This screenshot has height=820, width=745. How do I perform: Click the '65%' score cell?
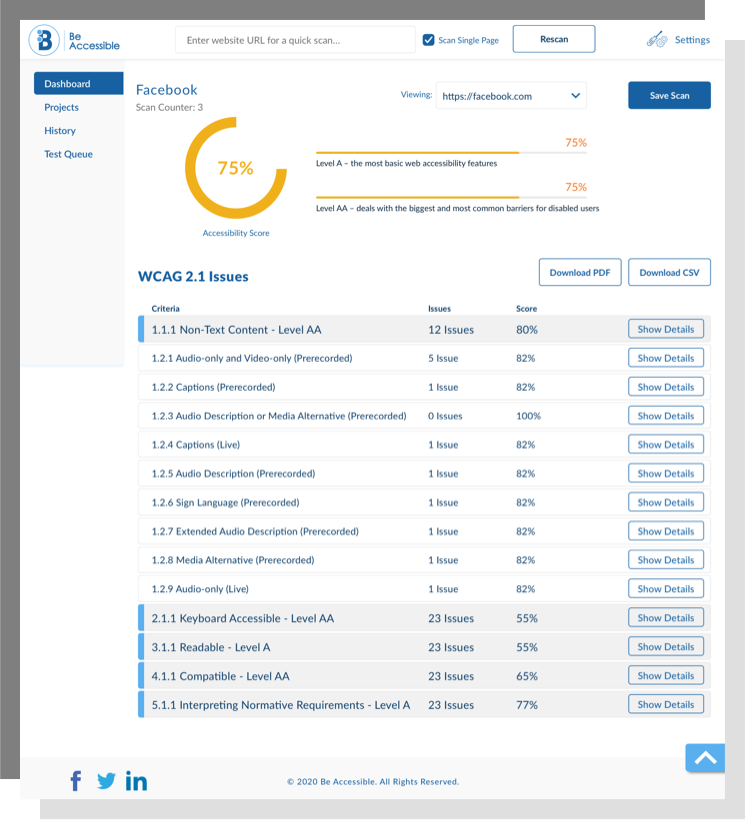point(526,676)
